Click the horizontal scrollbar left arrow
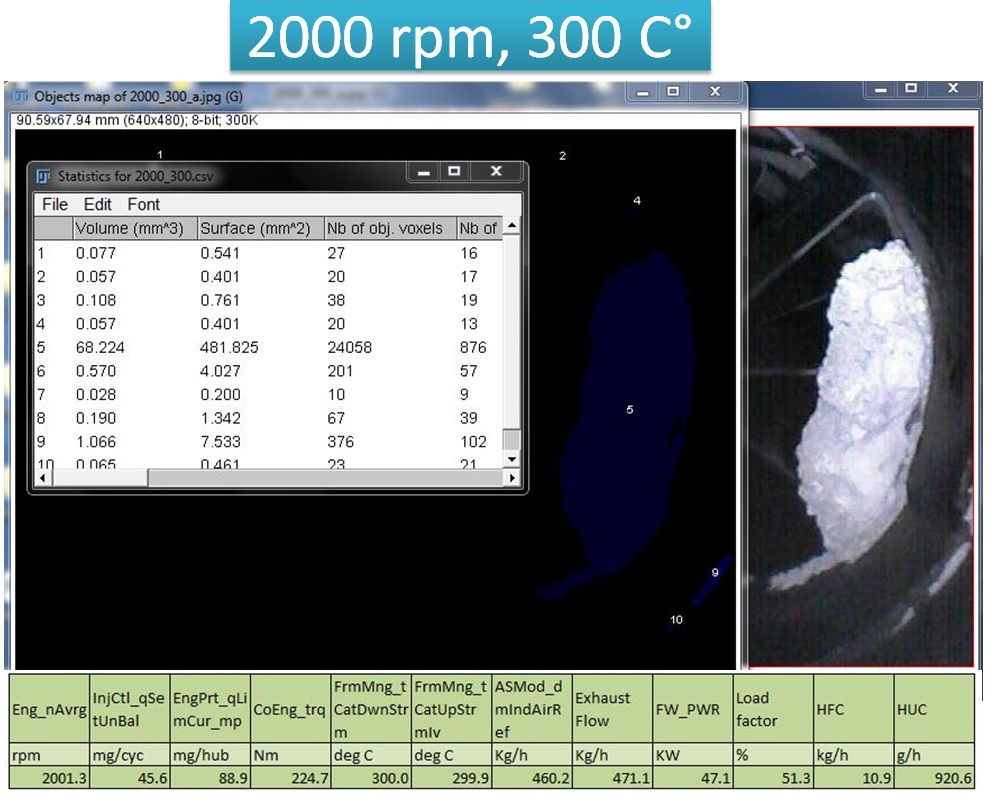This screenshot has height=807, width=997. pos(44,479)
